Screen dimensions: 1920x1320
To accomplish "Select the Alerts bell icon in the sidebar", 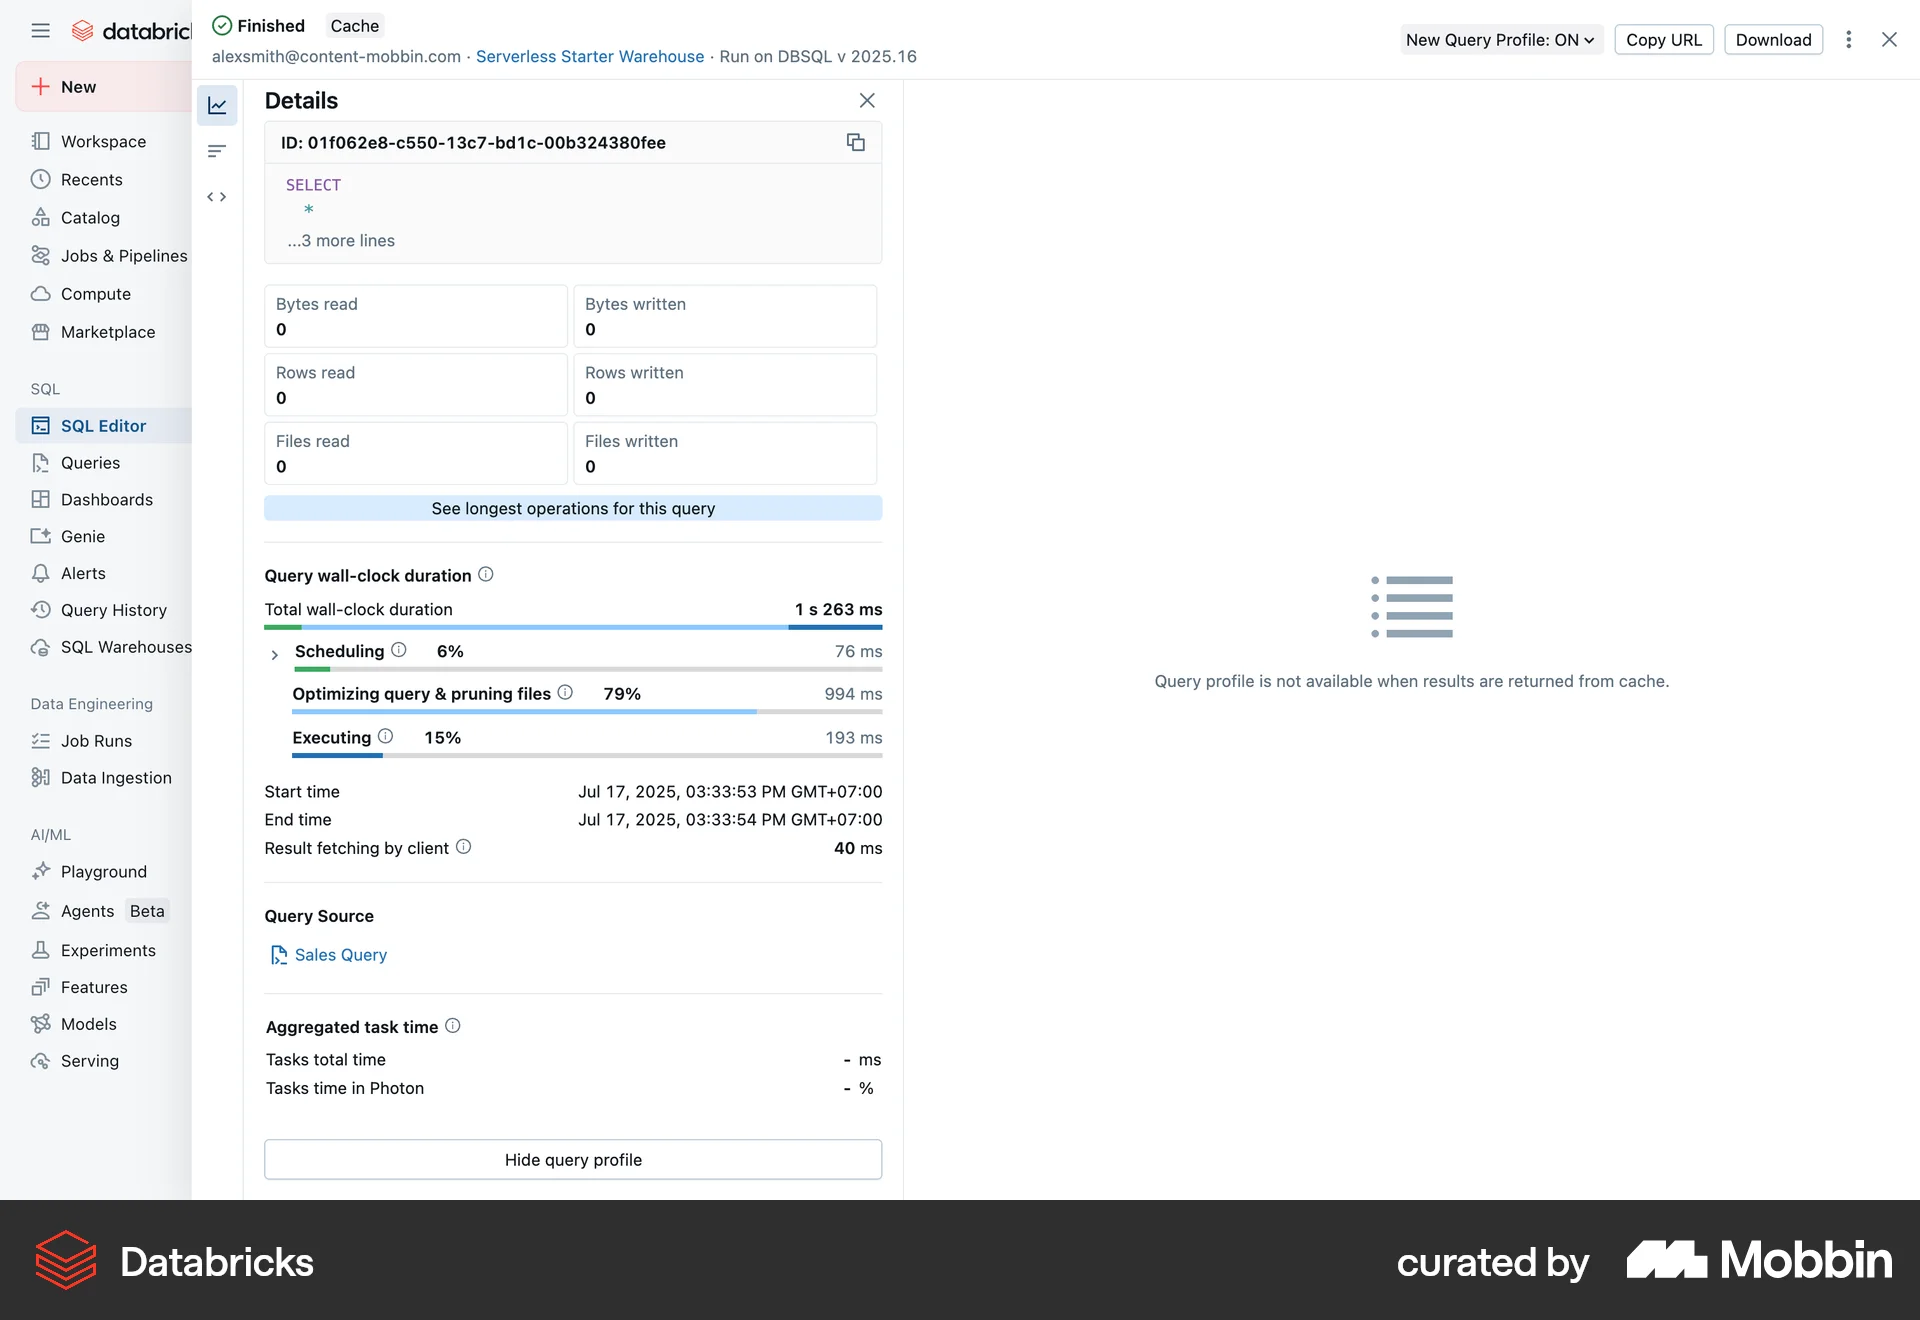I will [41, 573].
